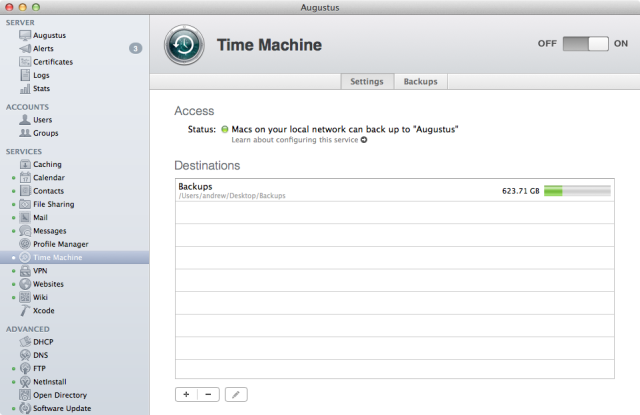Open the Certificates icon
The image size is (640, 415).
pos(25,62)
